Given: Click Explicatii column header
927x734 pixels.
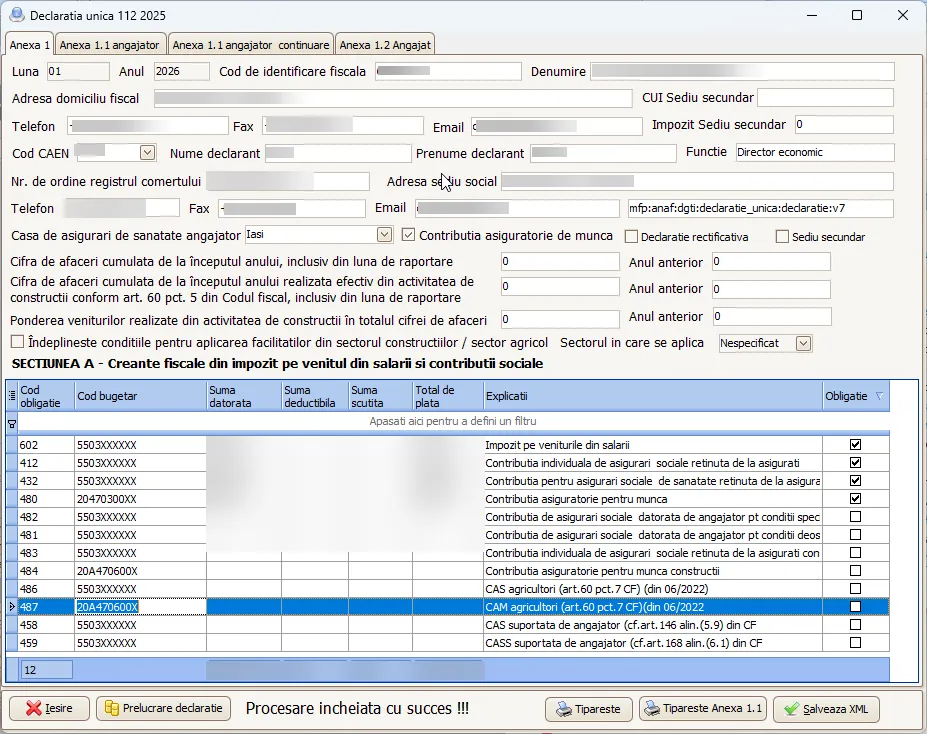Looking at the screenshot, I should pyautogui.click(x=653, y=396).
